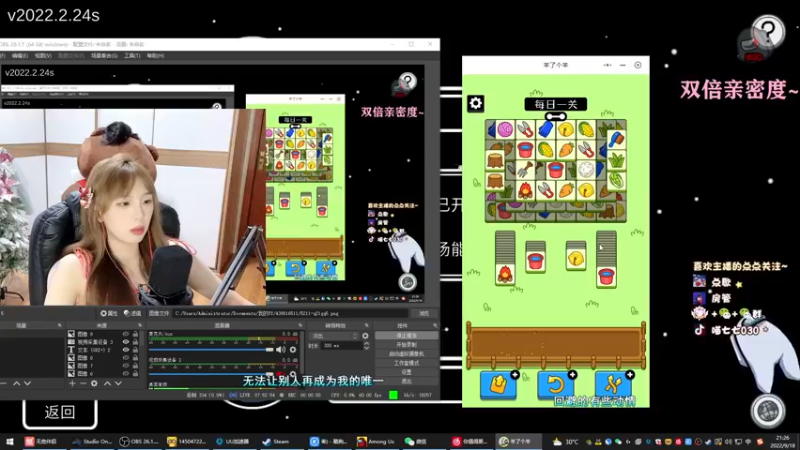The image size is (800, 450).
Task: Open the game settings gear icon
Action: pos(476,104)
